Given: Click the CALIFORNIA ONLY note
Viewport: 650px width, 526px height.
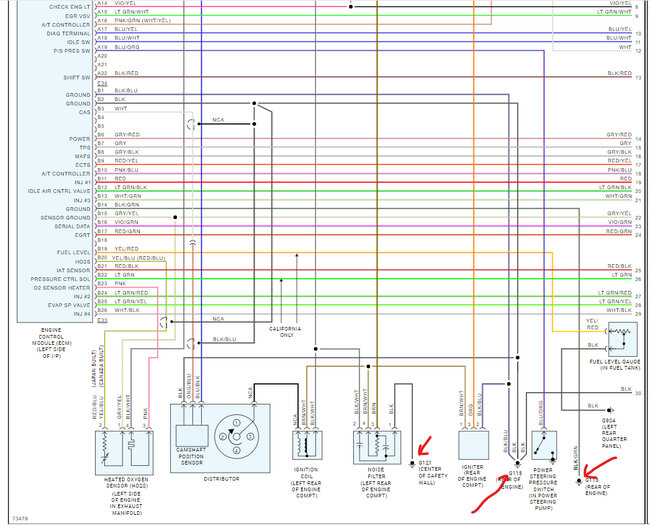Looking at the screenshot, I should (x=285, y=332).
